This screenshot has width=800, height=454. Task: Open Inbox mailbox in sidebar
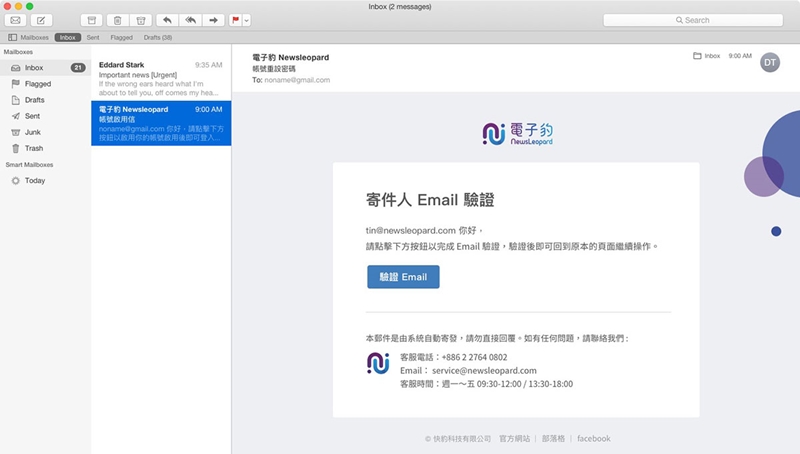(45, 67)
